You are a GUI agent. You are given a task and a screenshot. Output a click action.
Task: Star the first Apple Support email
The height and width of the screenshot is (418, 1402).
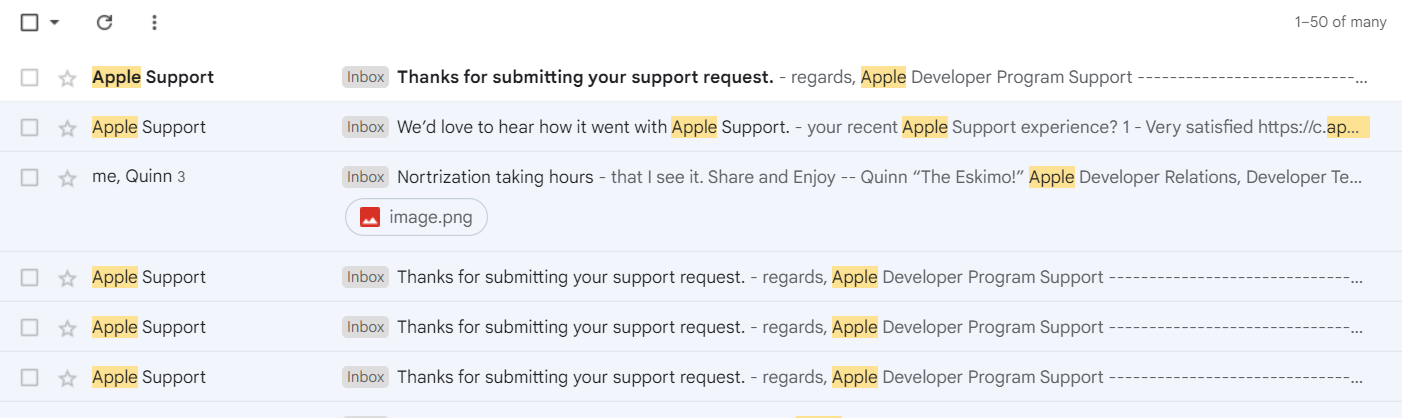67,78
